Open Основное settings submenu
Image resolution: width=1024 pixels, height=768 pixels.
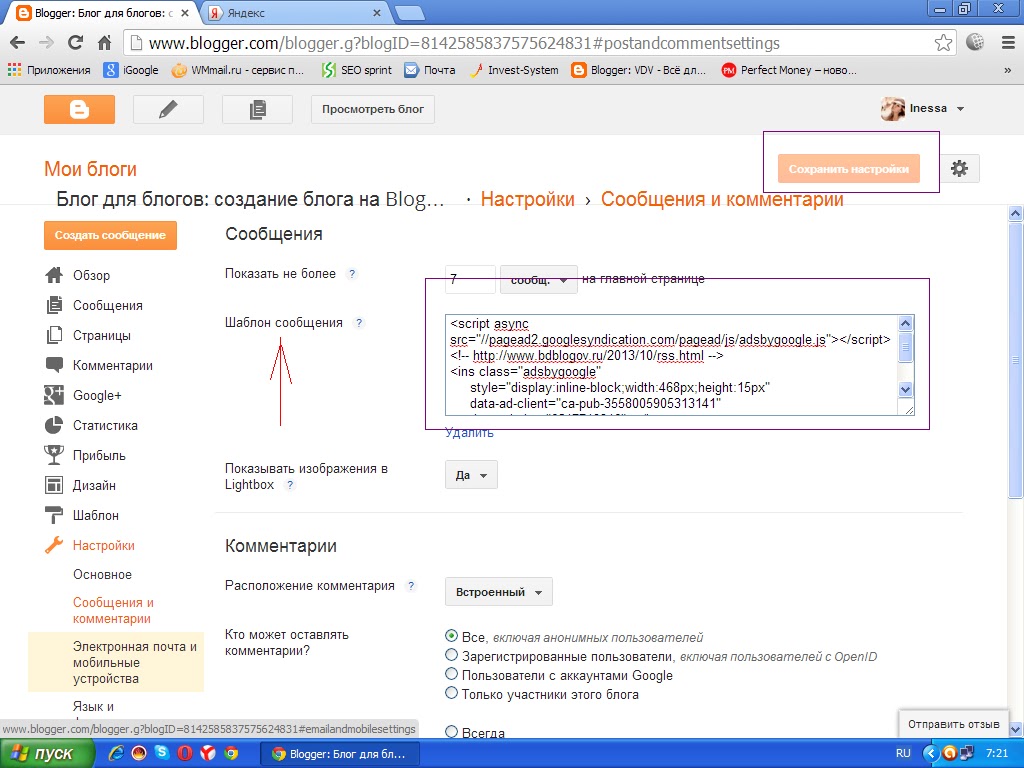(x=103, y=575)
